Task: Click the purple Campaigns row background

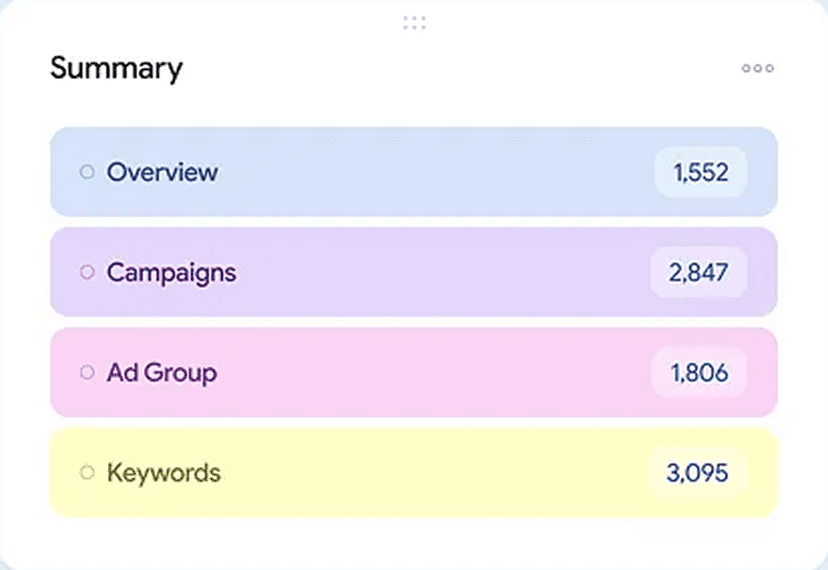Action: click(430, 272)
